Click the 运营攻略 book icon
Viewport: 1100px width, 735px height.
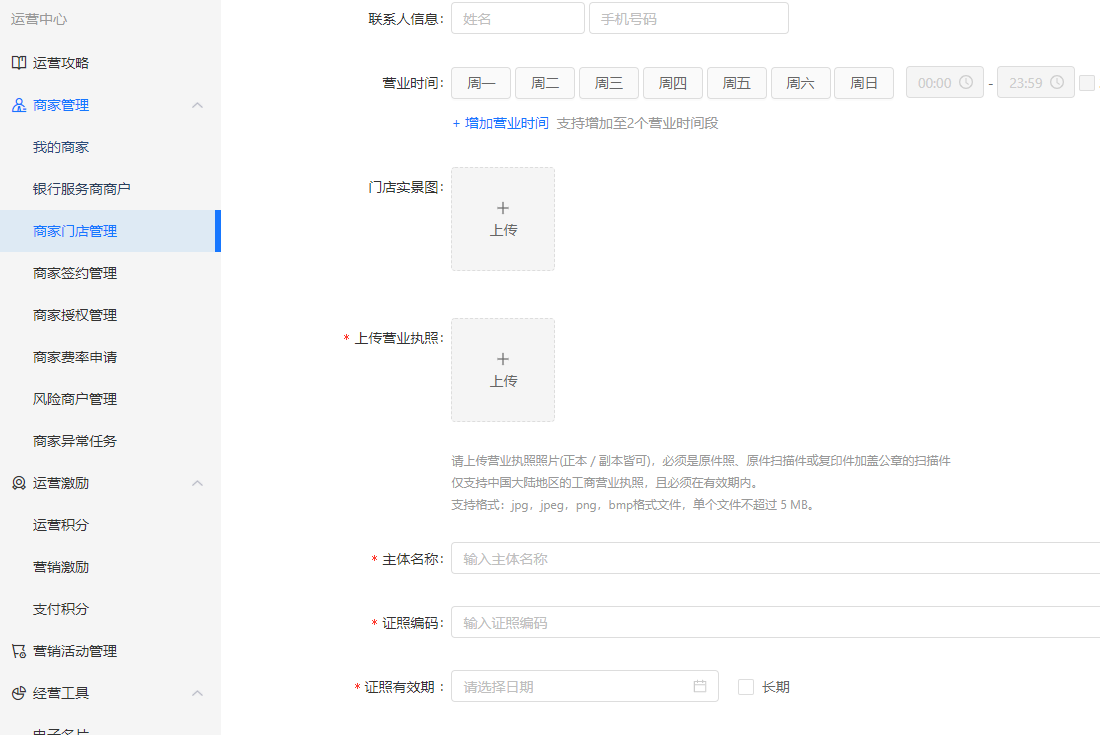point(19,63)
